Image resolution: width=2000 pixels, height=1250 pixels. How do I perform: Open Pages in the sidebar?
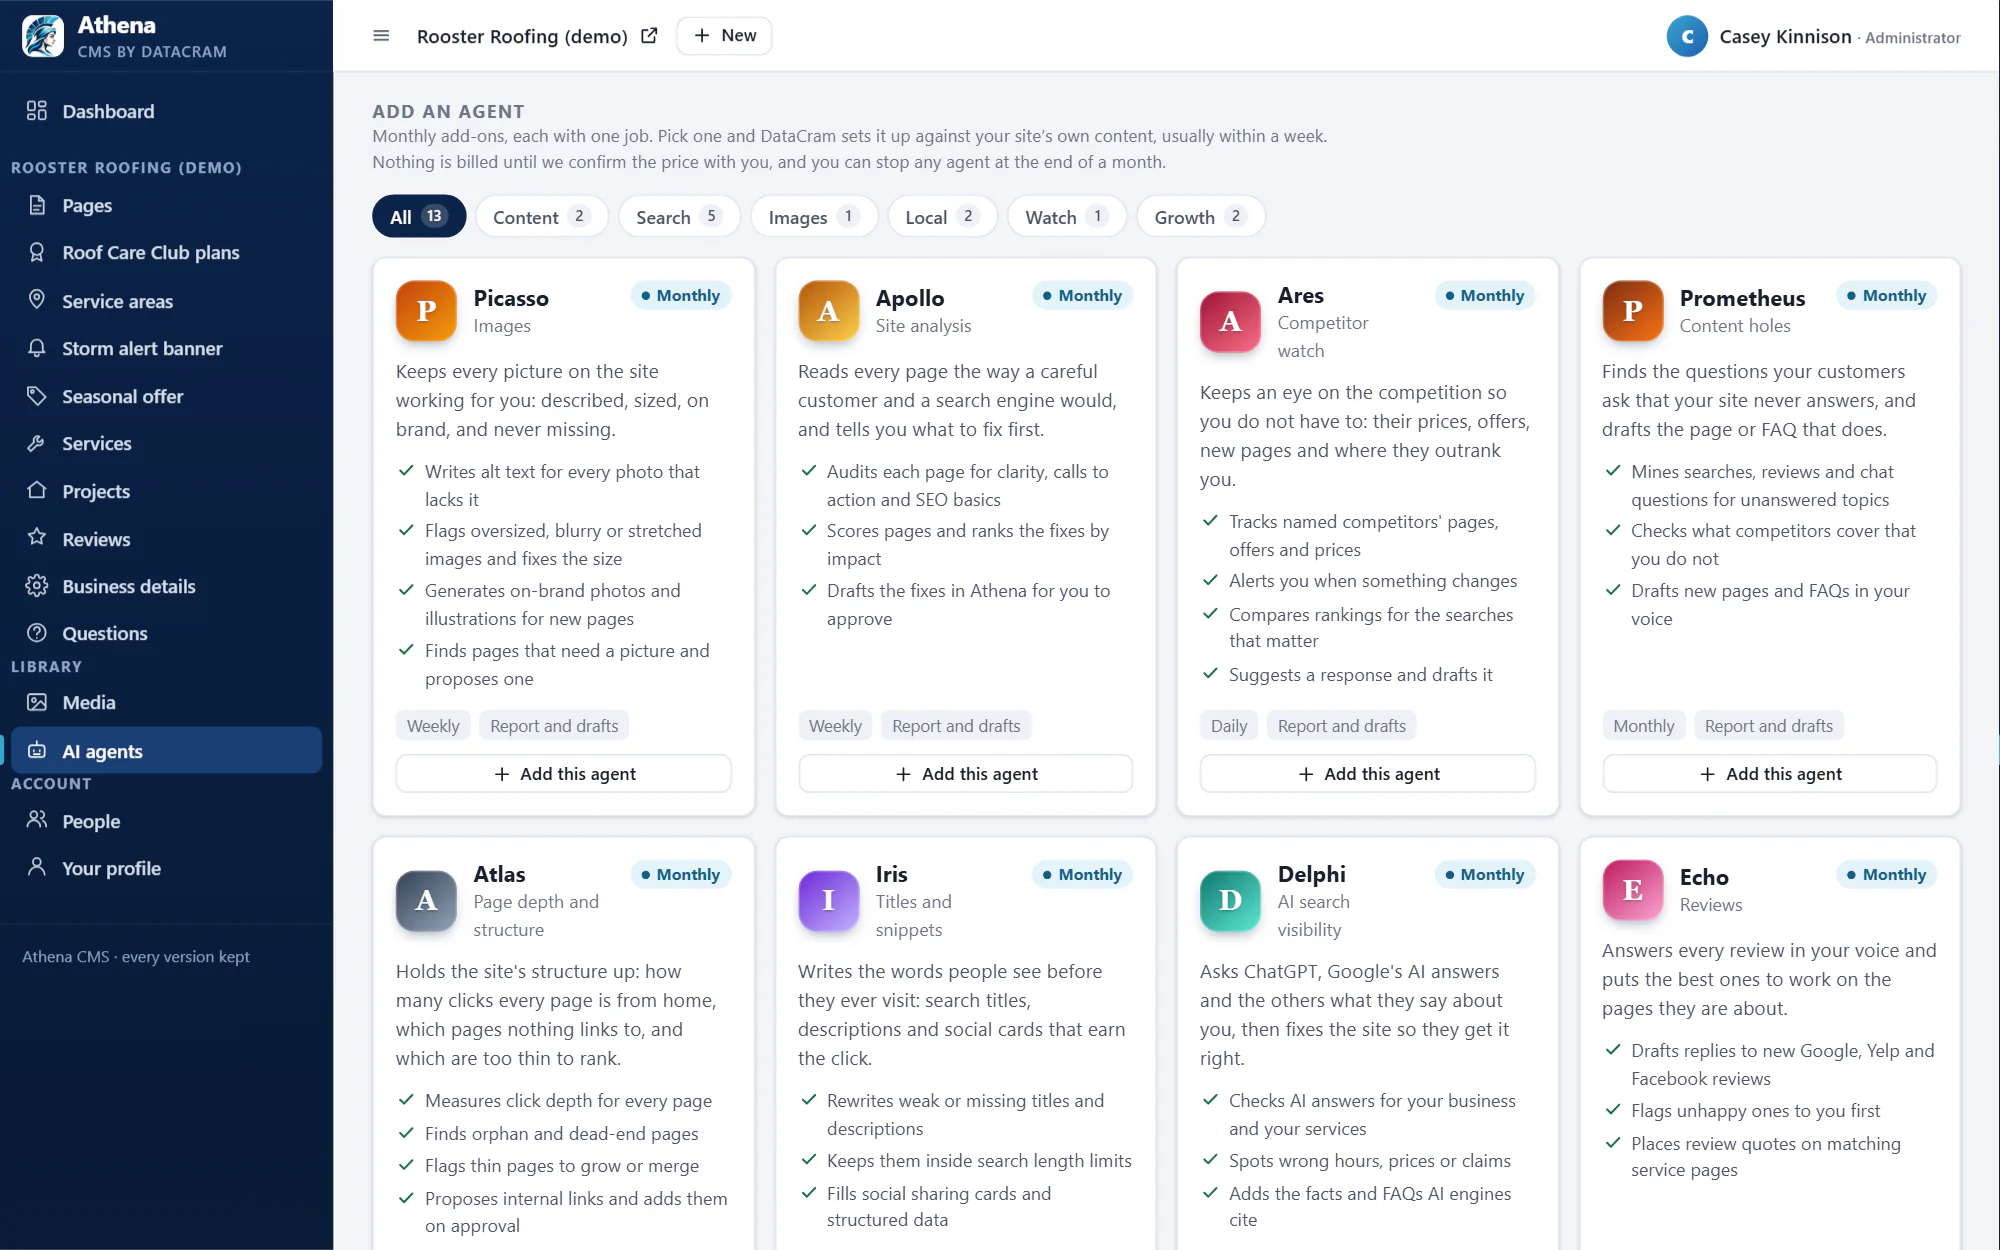166,205
